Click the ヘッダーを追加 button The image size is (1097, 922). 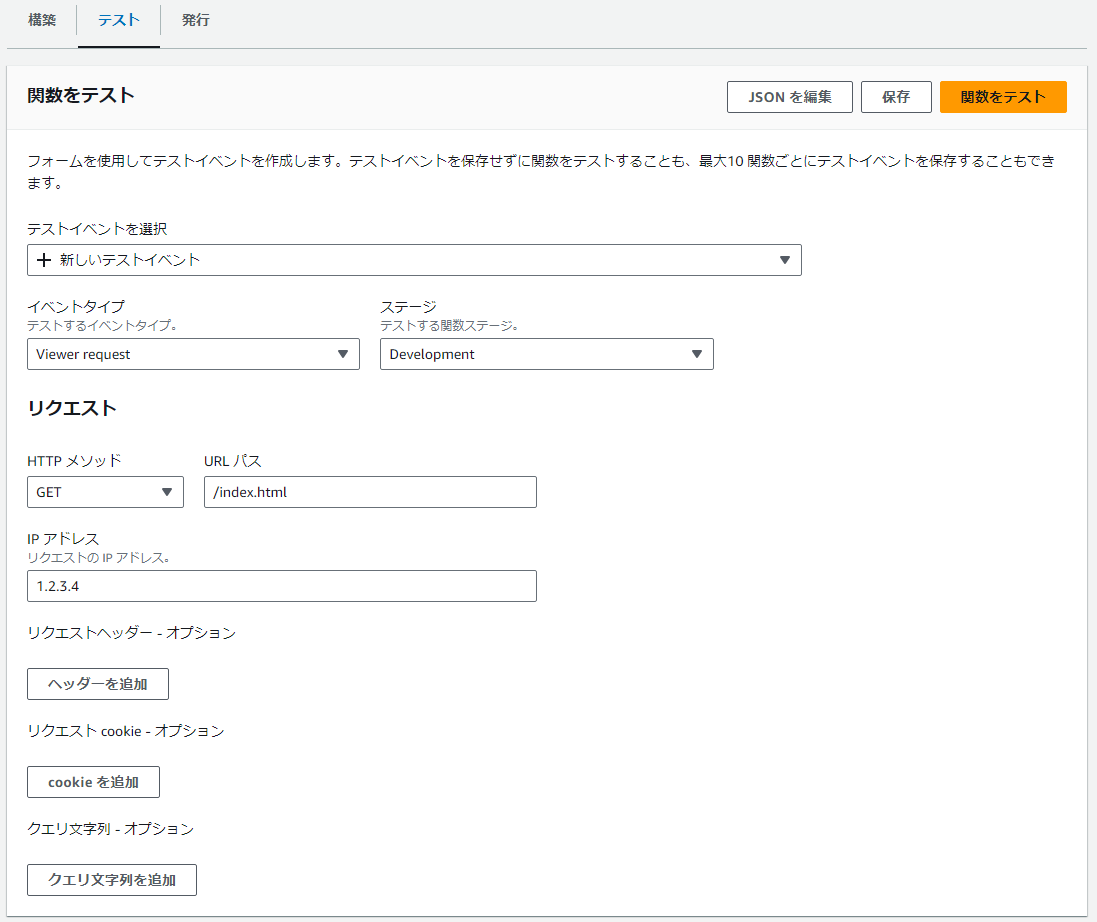click(x=97, y=683)
